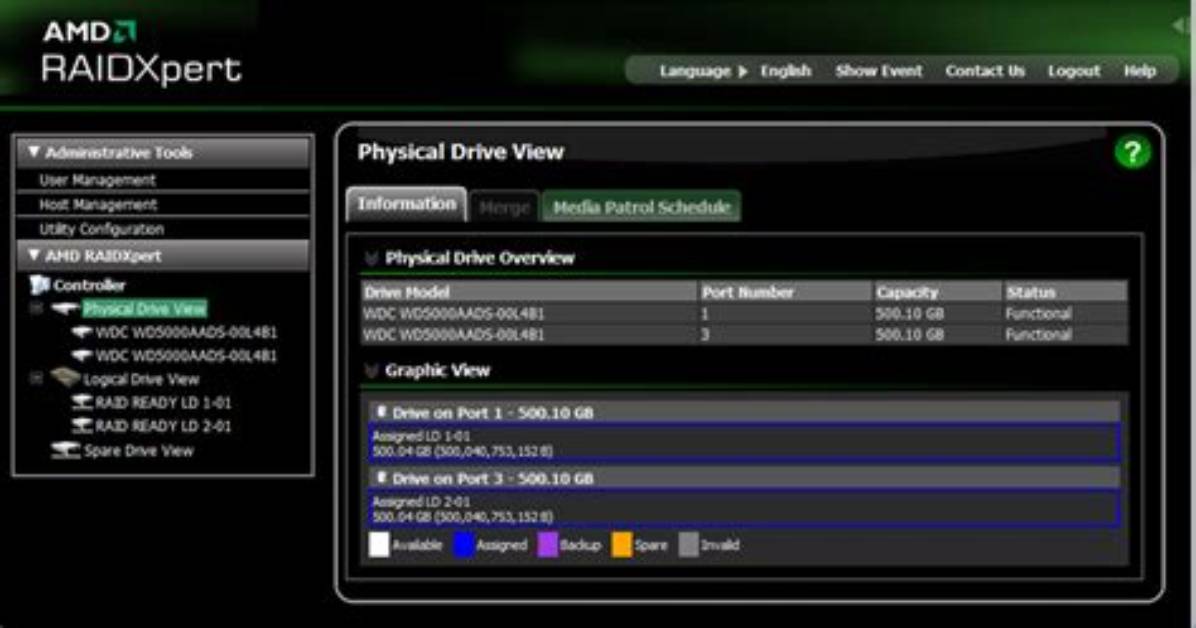
Task: Click the white Available legend swatch
Action: 379,545
